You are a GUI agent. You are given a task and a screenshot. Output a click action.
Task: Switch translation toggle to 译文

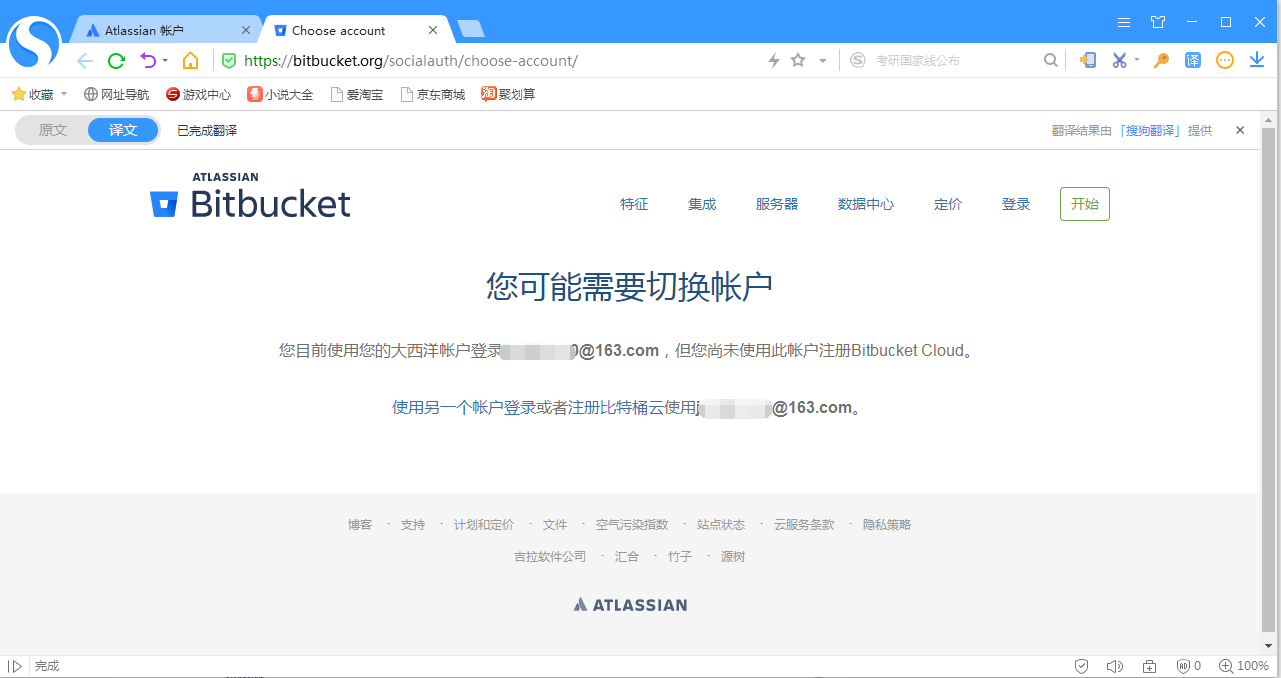(123, 130)
